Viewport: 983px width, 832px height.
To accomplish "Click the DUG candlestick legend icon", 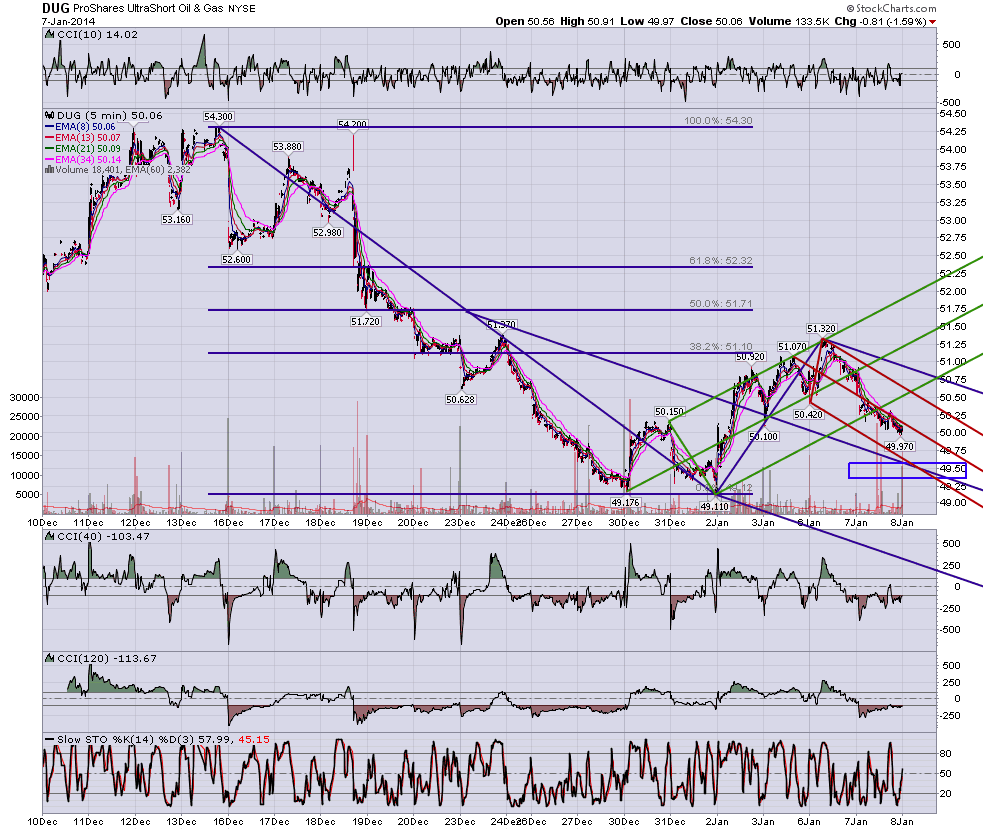I will tap(50, 115).
